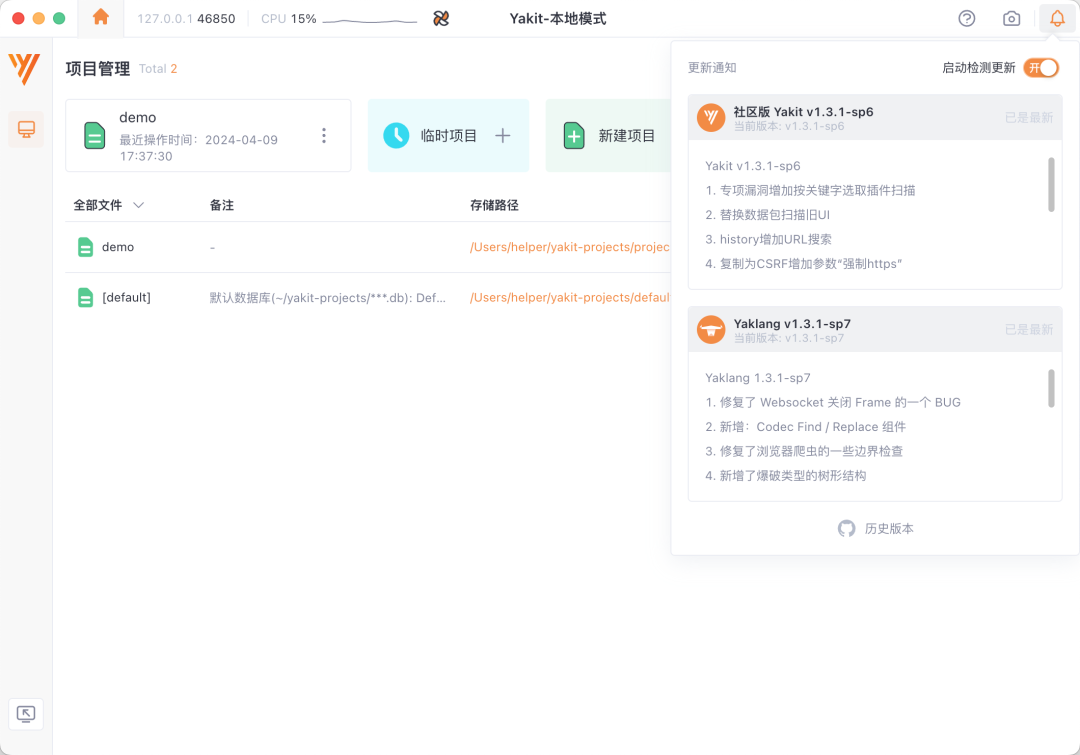Click the green file icon on demo card
Image resolution: width=1080 pixels, height=755 pixels.
click(94, 136)
